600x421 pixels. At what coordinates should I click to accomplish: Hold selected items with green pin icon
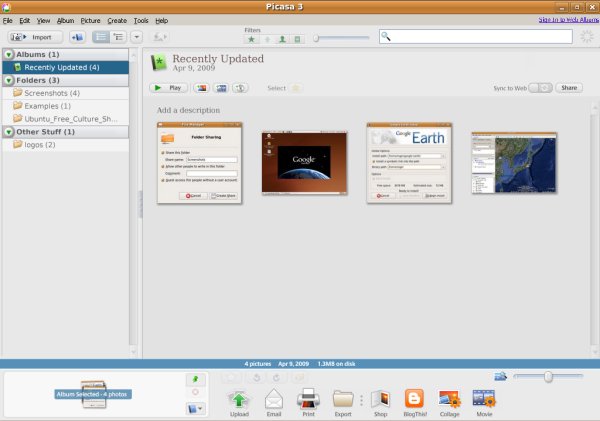(x=196, y=379)
